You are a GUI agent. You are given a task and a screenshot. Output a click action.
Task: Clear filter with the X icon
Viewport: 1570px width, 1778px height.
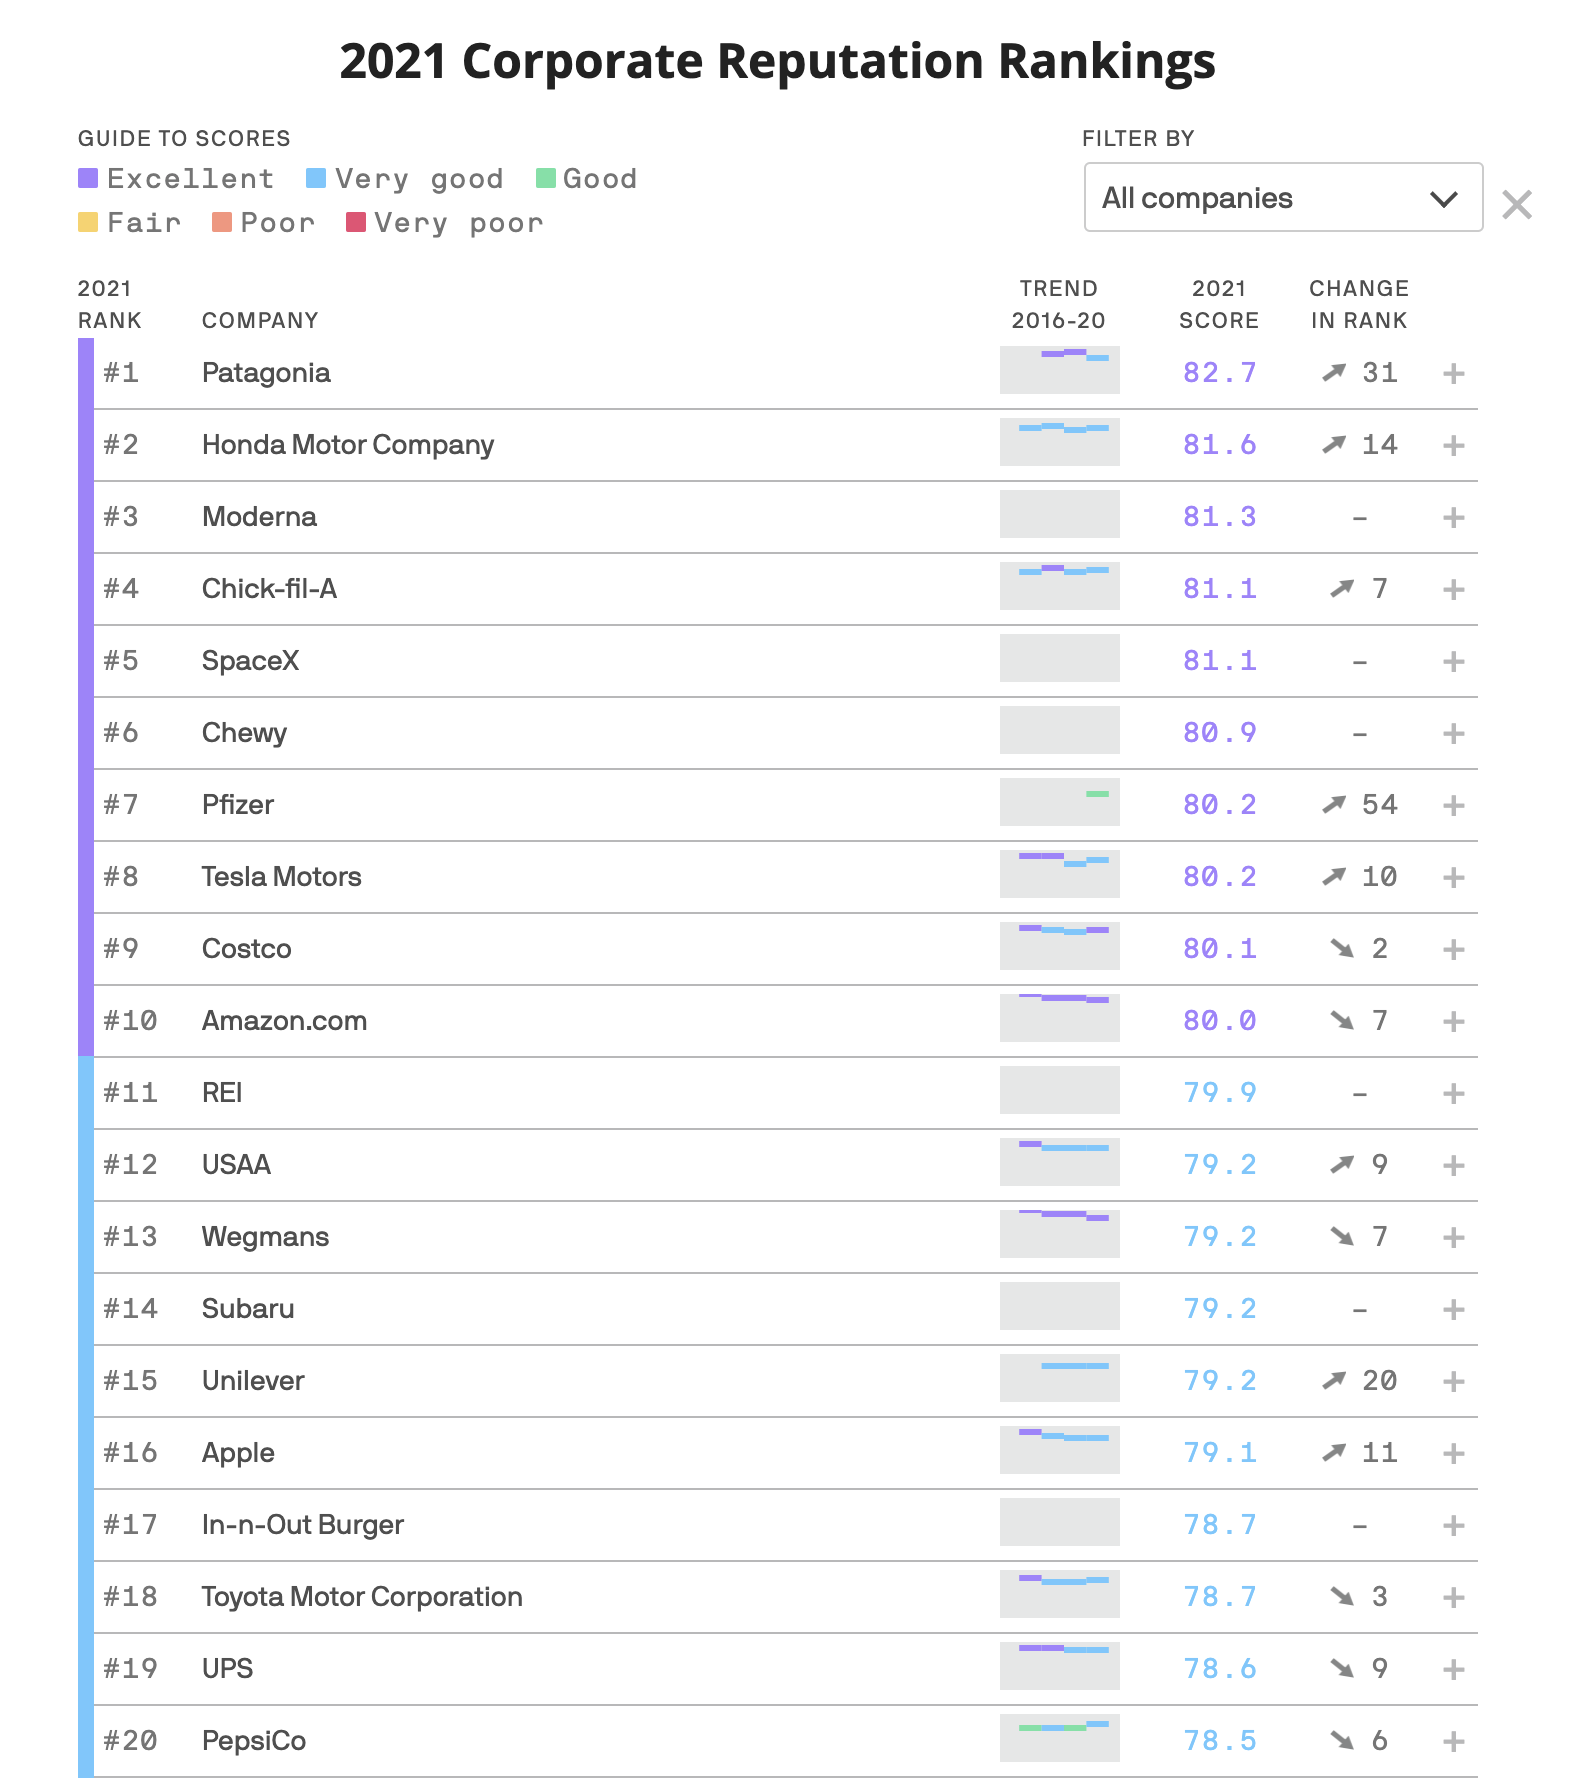(x=1517, y=205)
